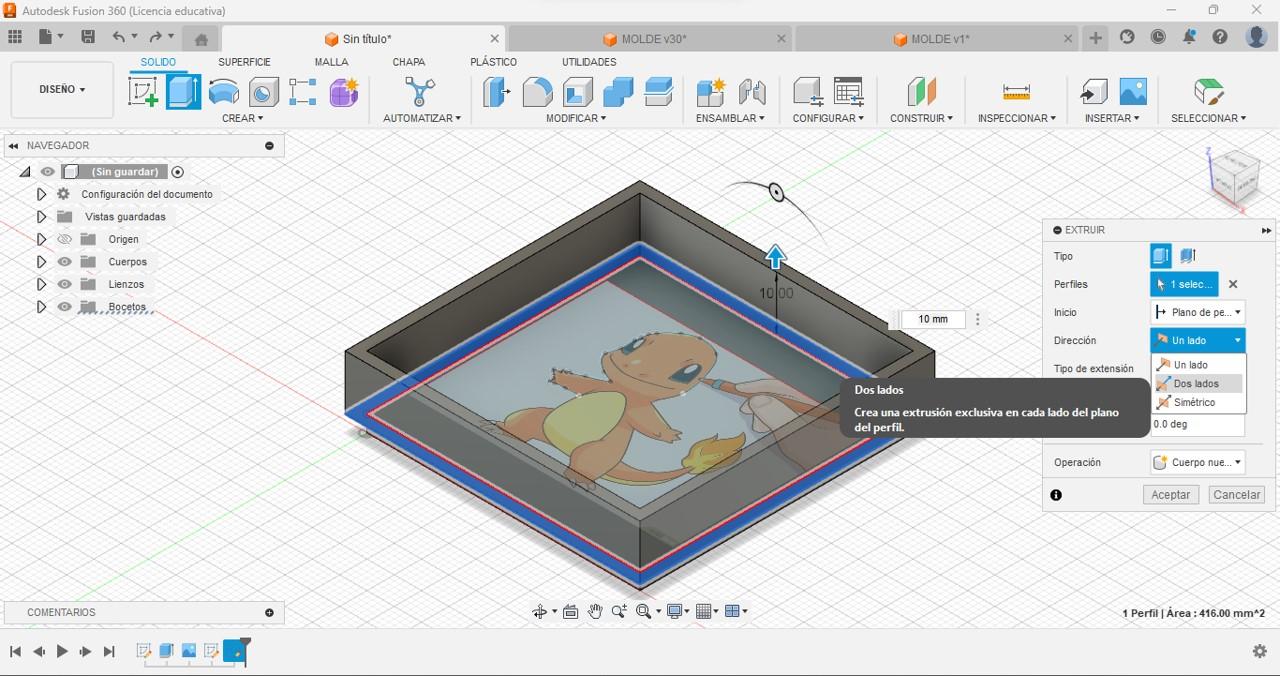Click the 0.0 deg taper angle field
Screen dimensions: 1280x676
tap(1198, 424)
